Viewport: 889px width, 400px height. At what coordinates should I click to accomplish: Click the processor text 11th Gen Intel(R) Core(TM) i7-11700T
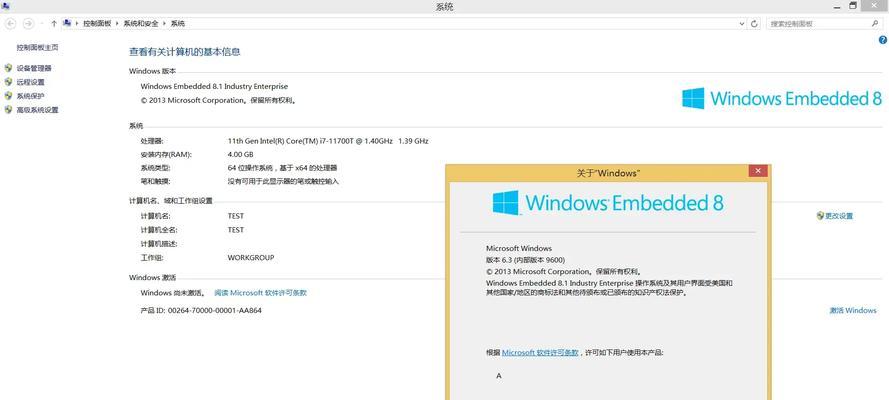click(290, 141)
